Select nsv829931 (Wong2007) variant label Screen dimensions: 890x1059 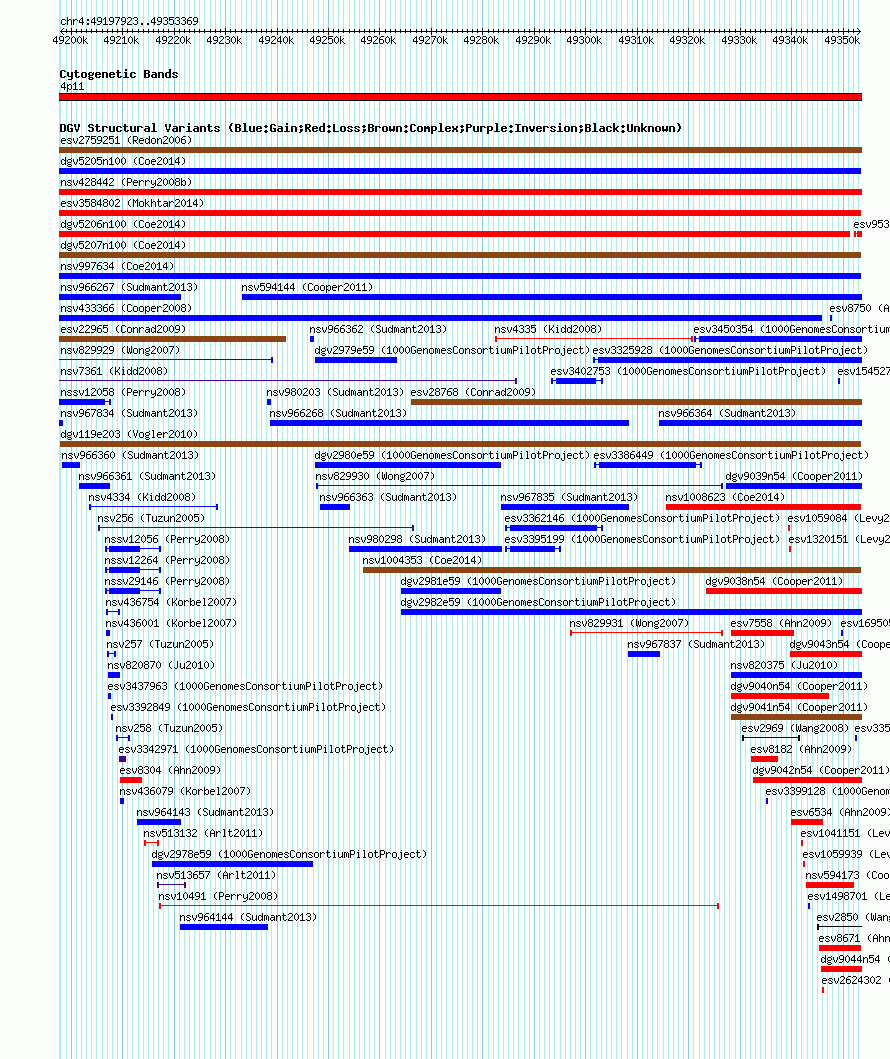tap(629, 622)
